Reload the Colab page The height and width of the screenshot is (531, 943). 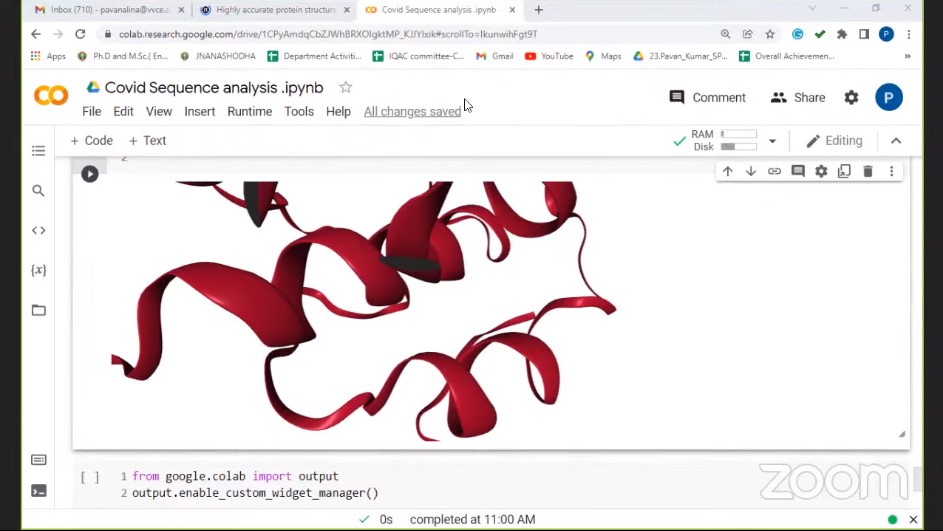tap(80, 34)
